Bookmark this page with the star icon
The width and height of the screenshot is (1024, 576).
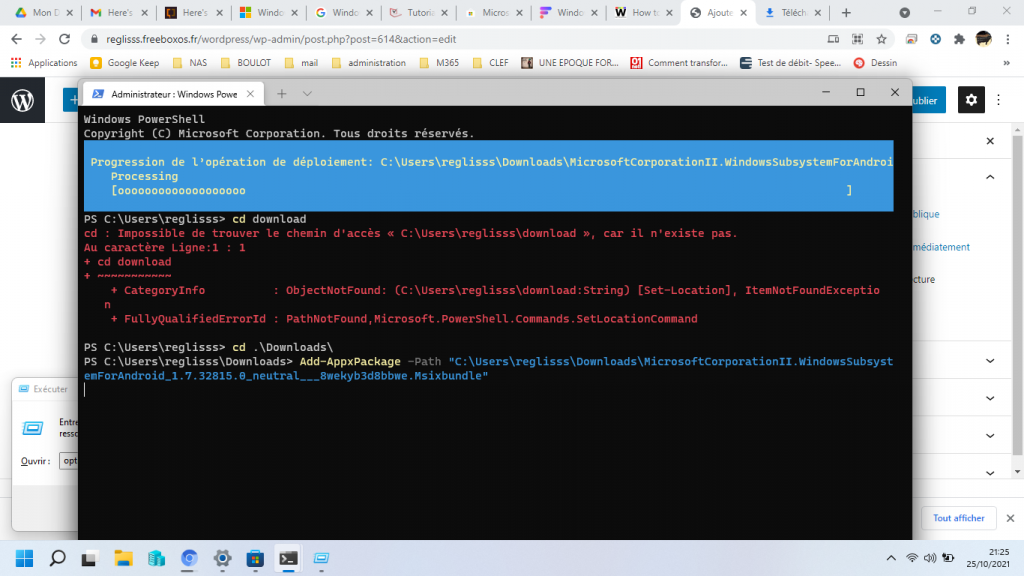point(881,39)
